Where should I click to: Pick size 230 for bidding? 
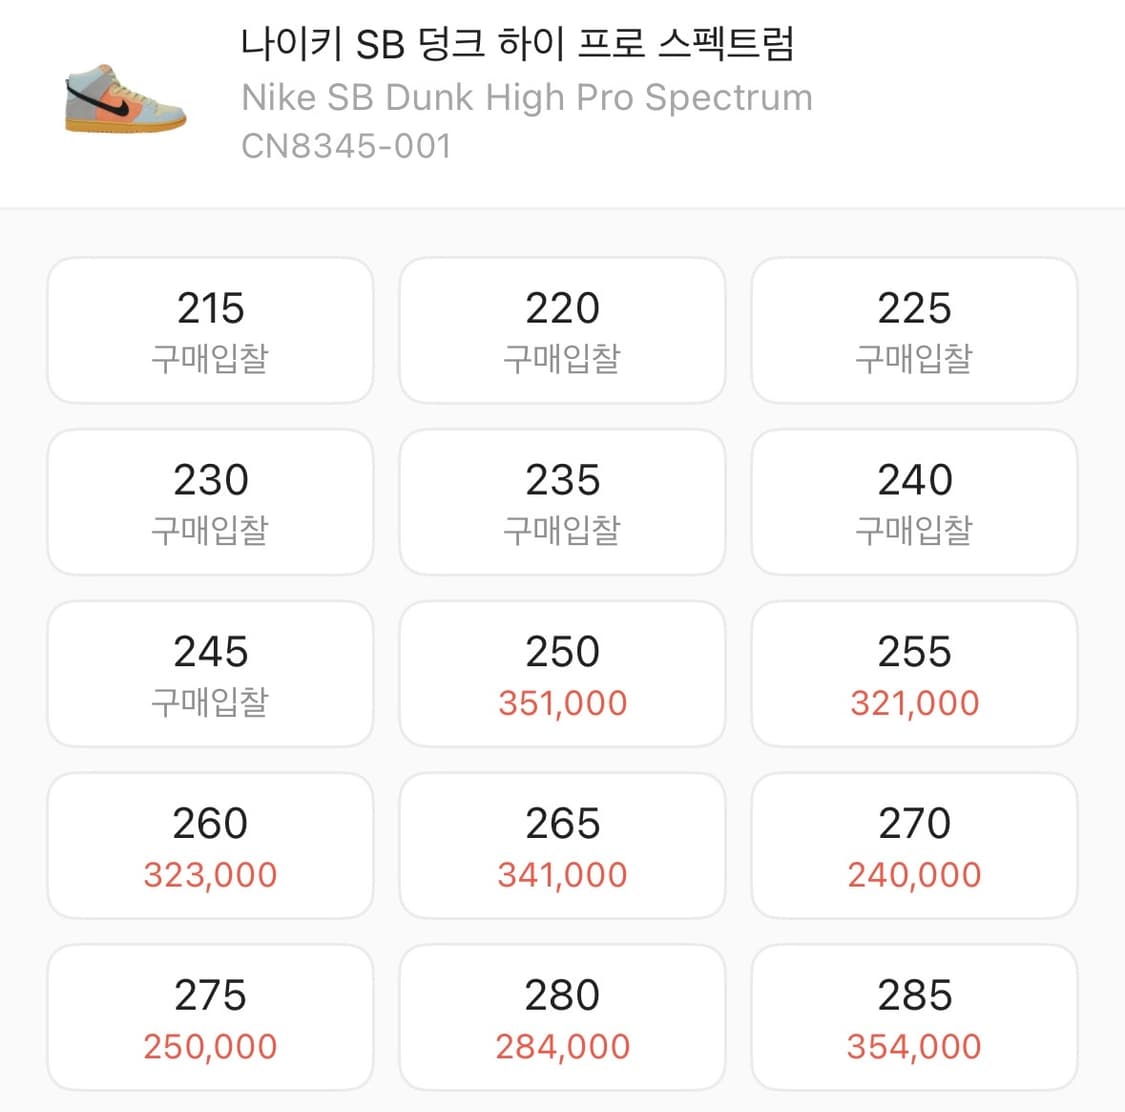[209, 501]
